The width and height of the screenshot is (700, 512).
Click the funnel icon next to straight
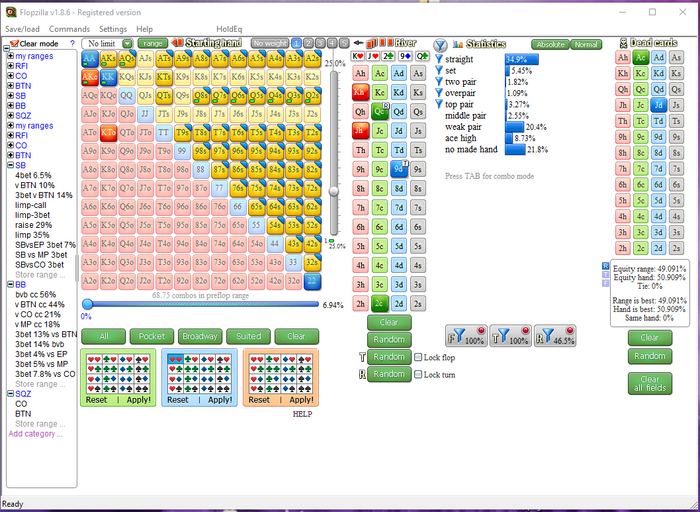[x=439, y=59]
